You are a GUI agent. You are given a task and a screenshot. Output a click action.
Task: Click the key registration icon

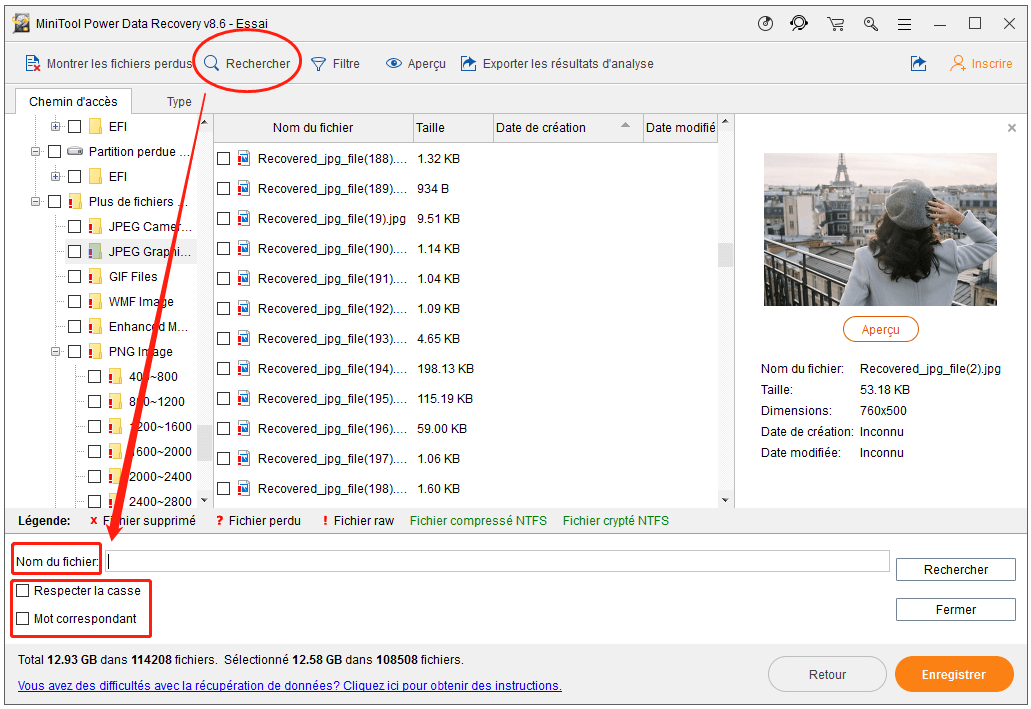click(871, 24)
